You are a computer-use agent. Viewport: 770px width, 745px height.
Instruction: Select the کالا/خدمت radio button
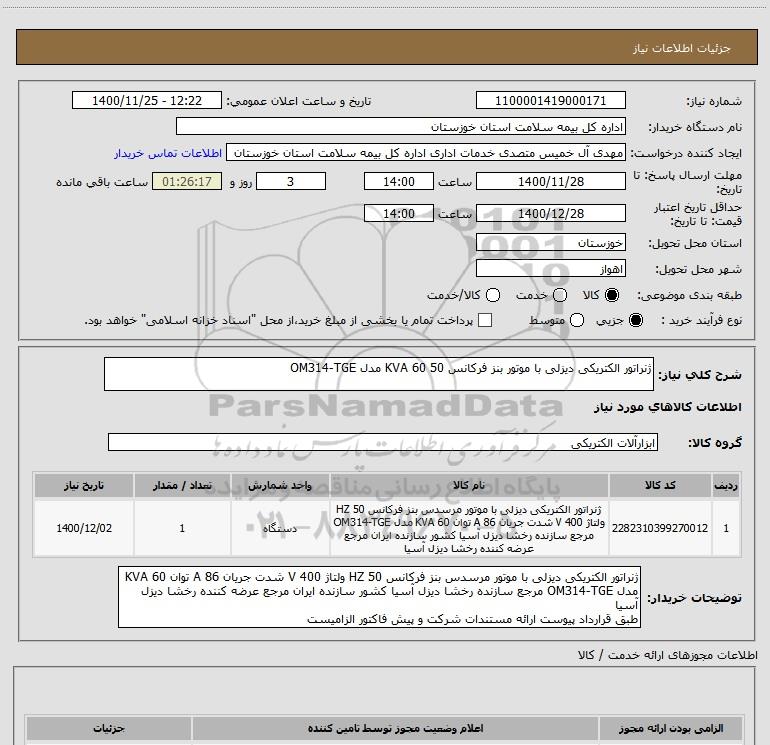pyautogui.click(x=493, y=295)
